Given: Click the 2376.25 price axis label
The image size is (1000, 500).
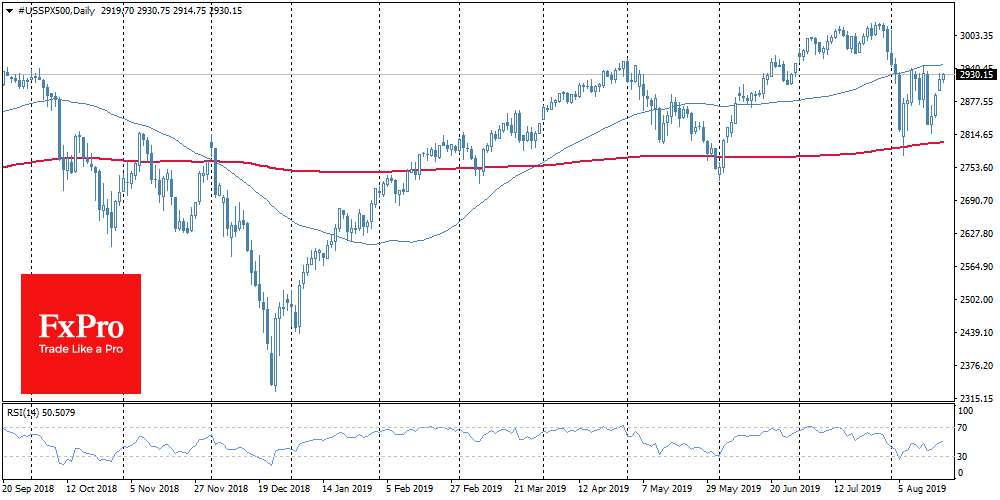Looking at the screenshot, I should [x=975, y=366].
